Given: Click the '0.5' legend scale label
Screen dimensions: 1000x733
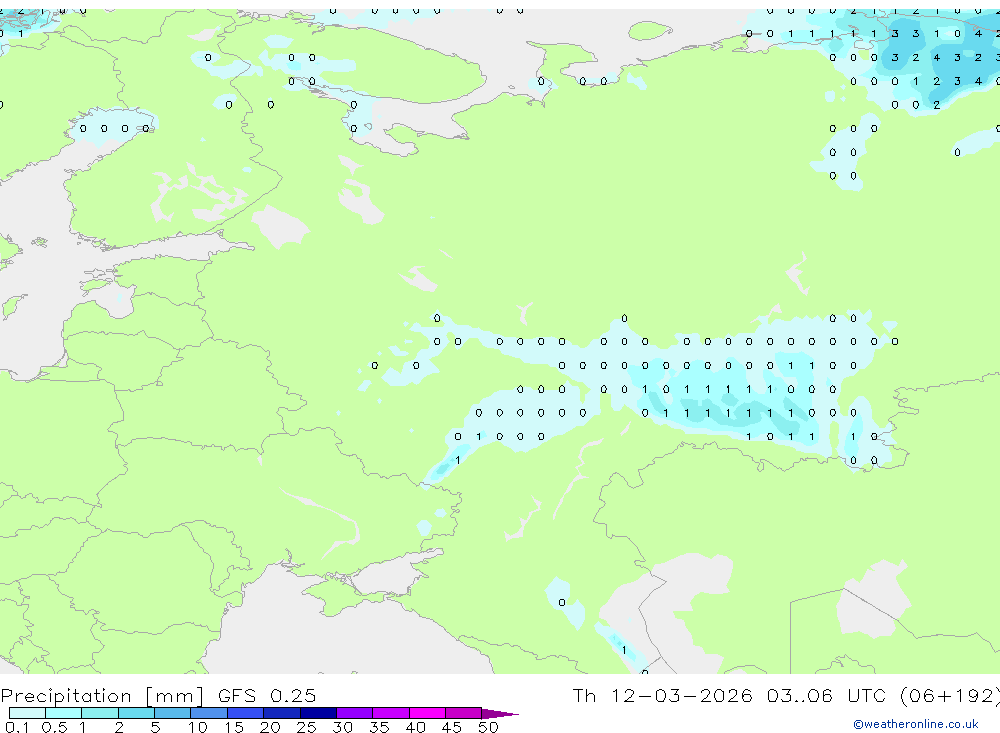Looking at the screenshot, I should tap(54, 727).
